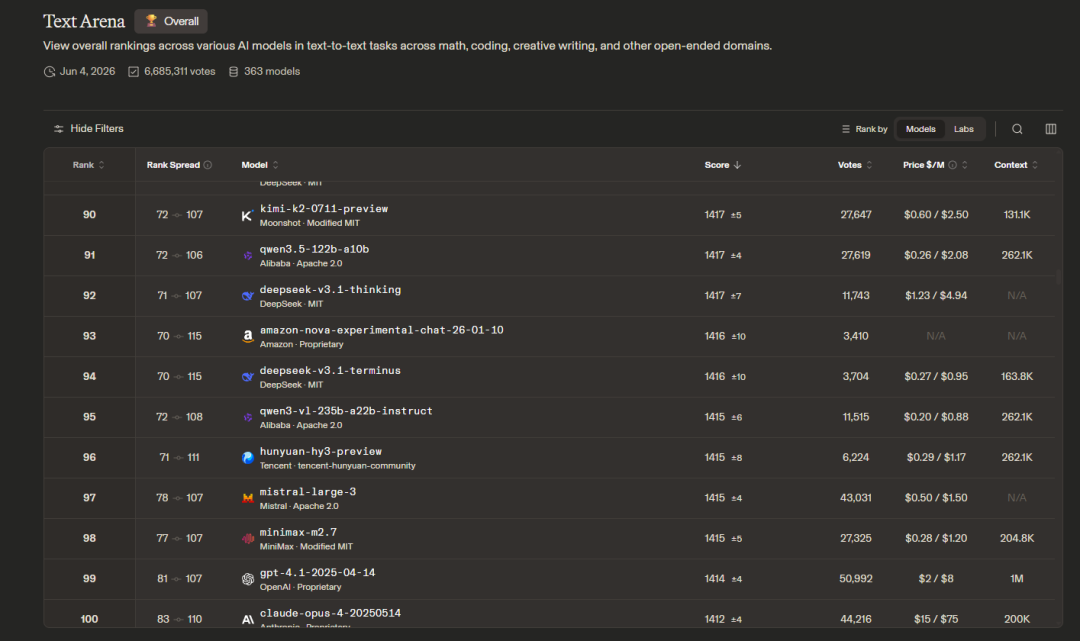
Task: Click DeepSeek logo beside deepseek-v3.1-terminus
Action: pyautogui.click(x=248, y=377)
